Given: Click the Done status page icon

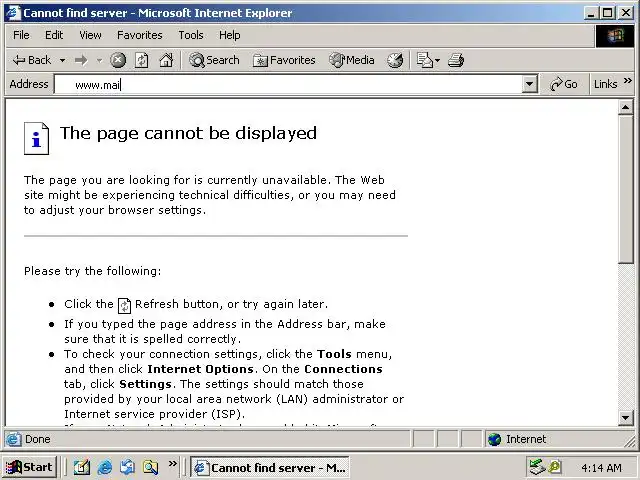Looking at the screenshot, I should click(13, 439).
